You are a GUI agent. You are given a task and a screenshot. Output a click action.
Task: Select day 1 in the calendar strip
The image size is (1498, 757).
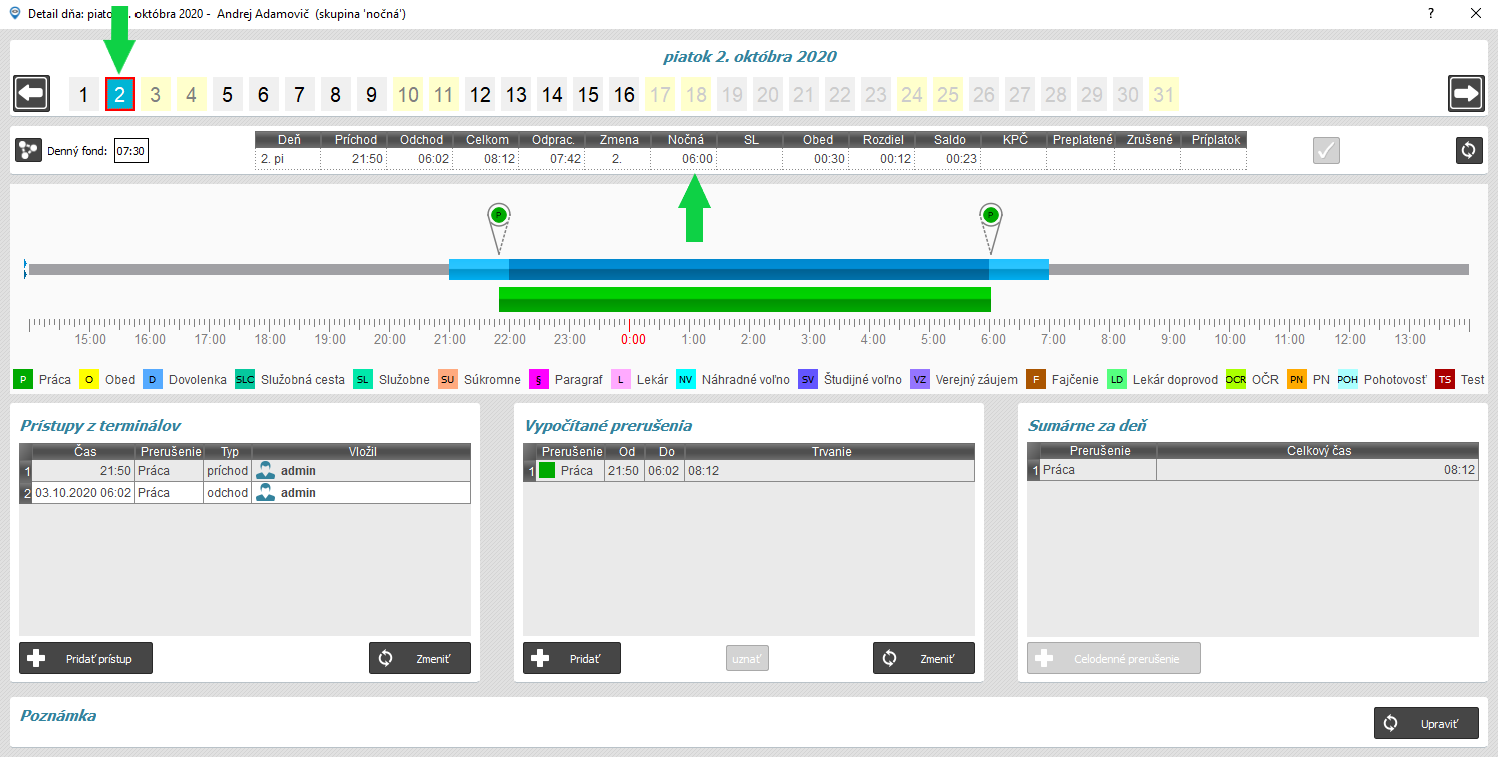tap(84, 95)
